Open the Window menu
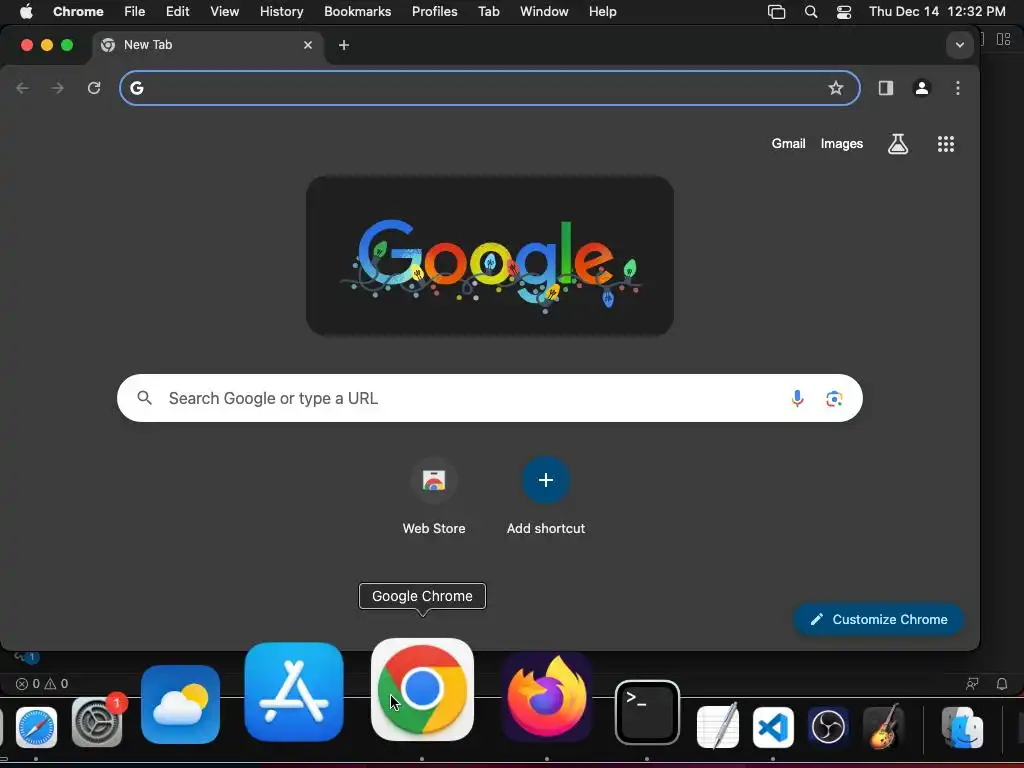1024x768 pixels. click(544, 12)
